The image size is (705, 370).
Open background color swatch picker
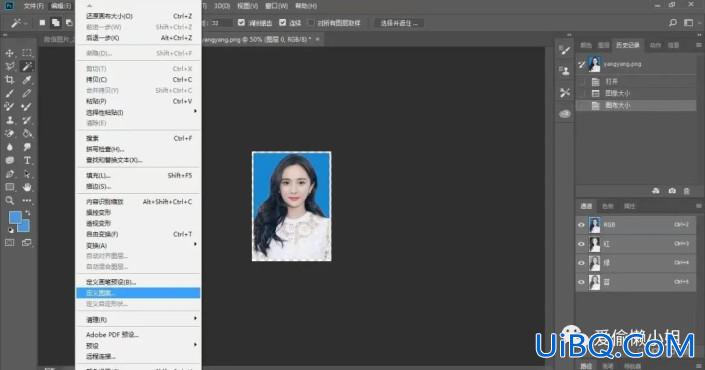pos(25,227)
